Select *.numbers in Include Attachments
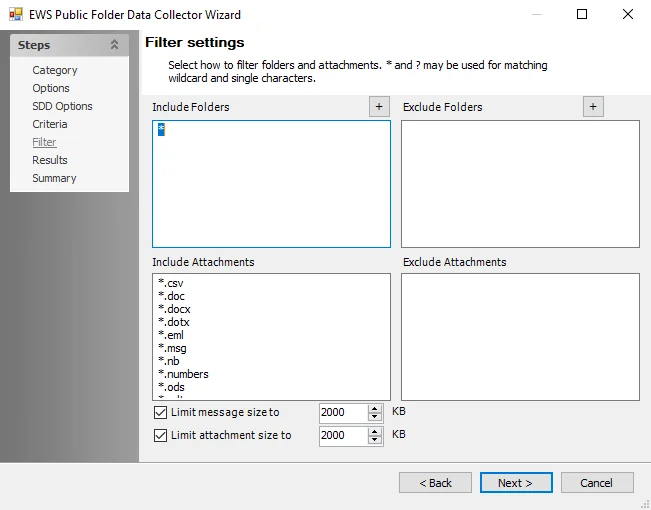Viewport: 651px width, 510px height. (184, 374)
